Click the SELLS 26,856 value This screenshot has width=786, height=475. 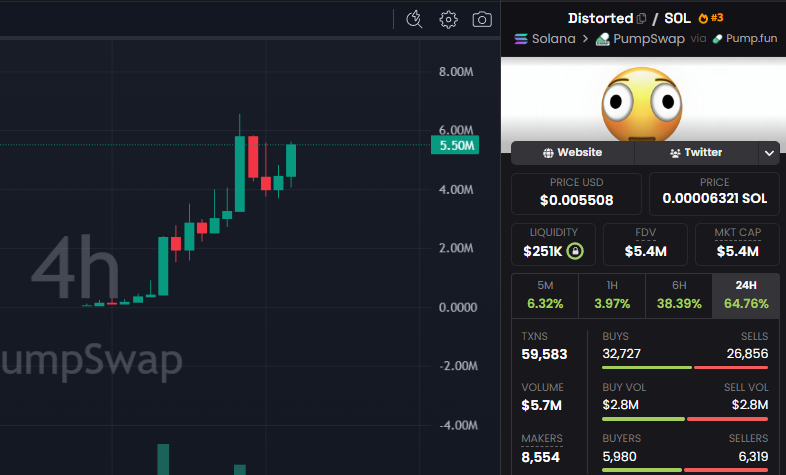coord(747,354)
